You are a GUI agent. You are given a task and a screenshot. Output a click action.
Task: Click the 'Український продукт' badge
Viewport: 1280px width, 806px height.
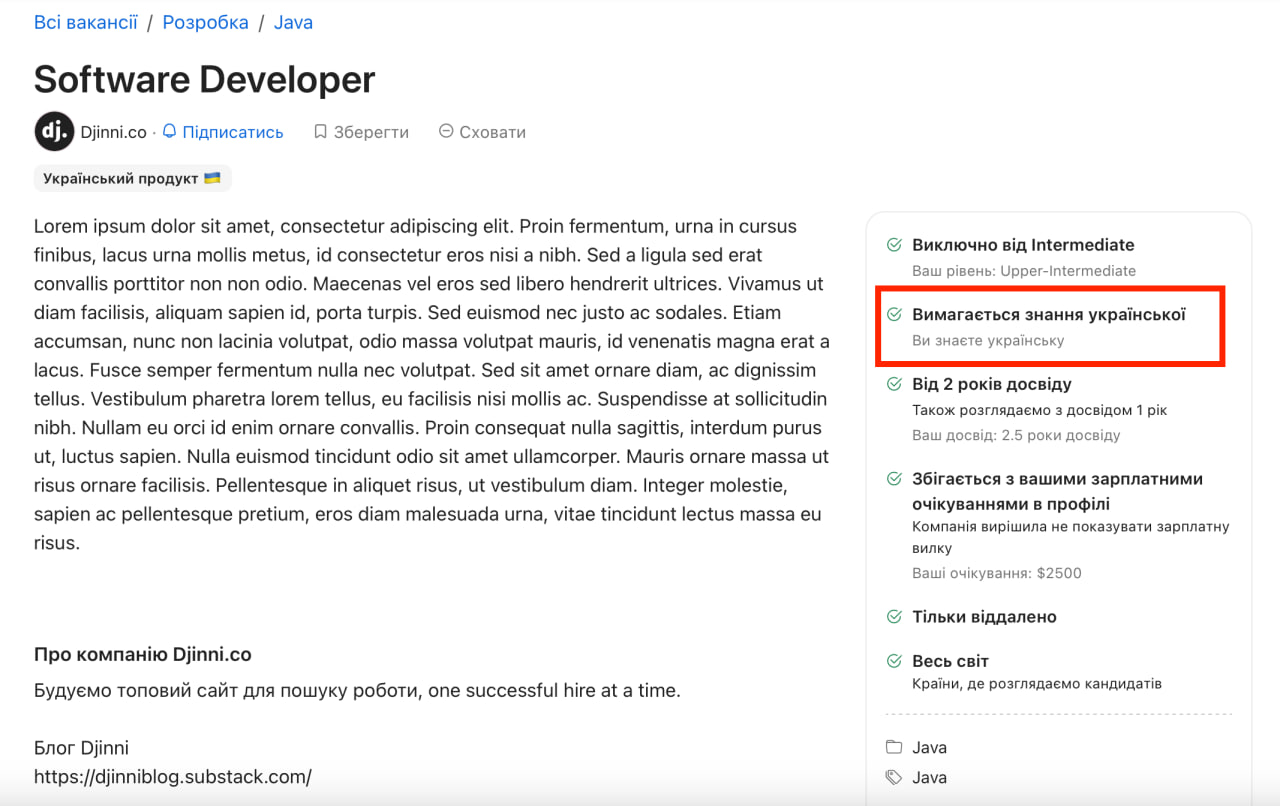coord(133,178)
